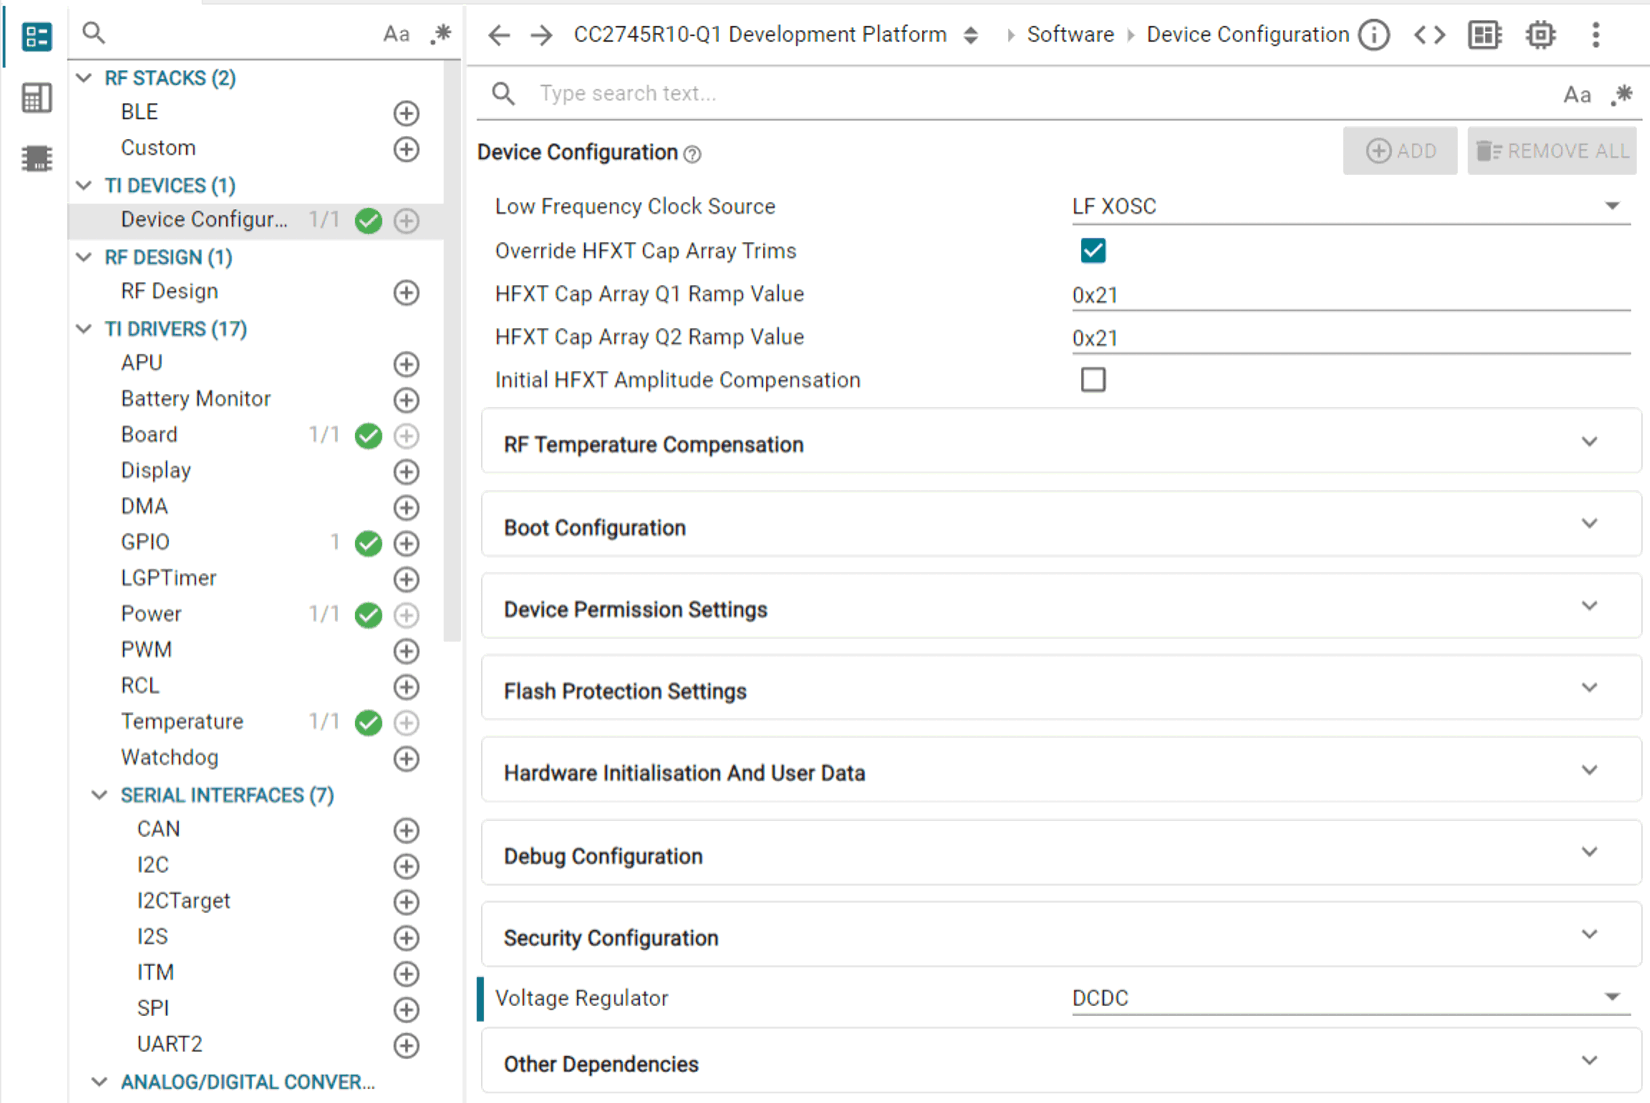Click the Device Configuration info icon
Screen dimensions: 1650x1103
(1375, 35)
